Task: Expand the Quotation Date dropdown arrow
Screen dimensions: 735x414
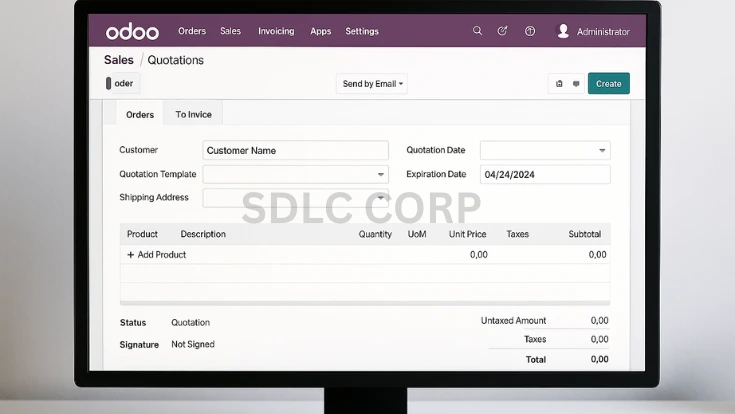Action: (x=602, y=151)
